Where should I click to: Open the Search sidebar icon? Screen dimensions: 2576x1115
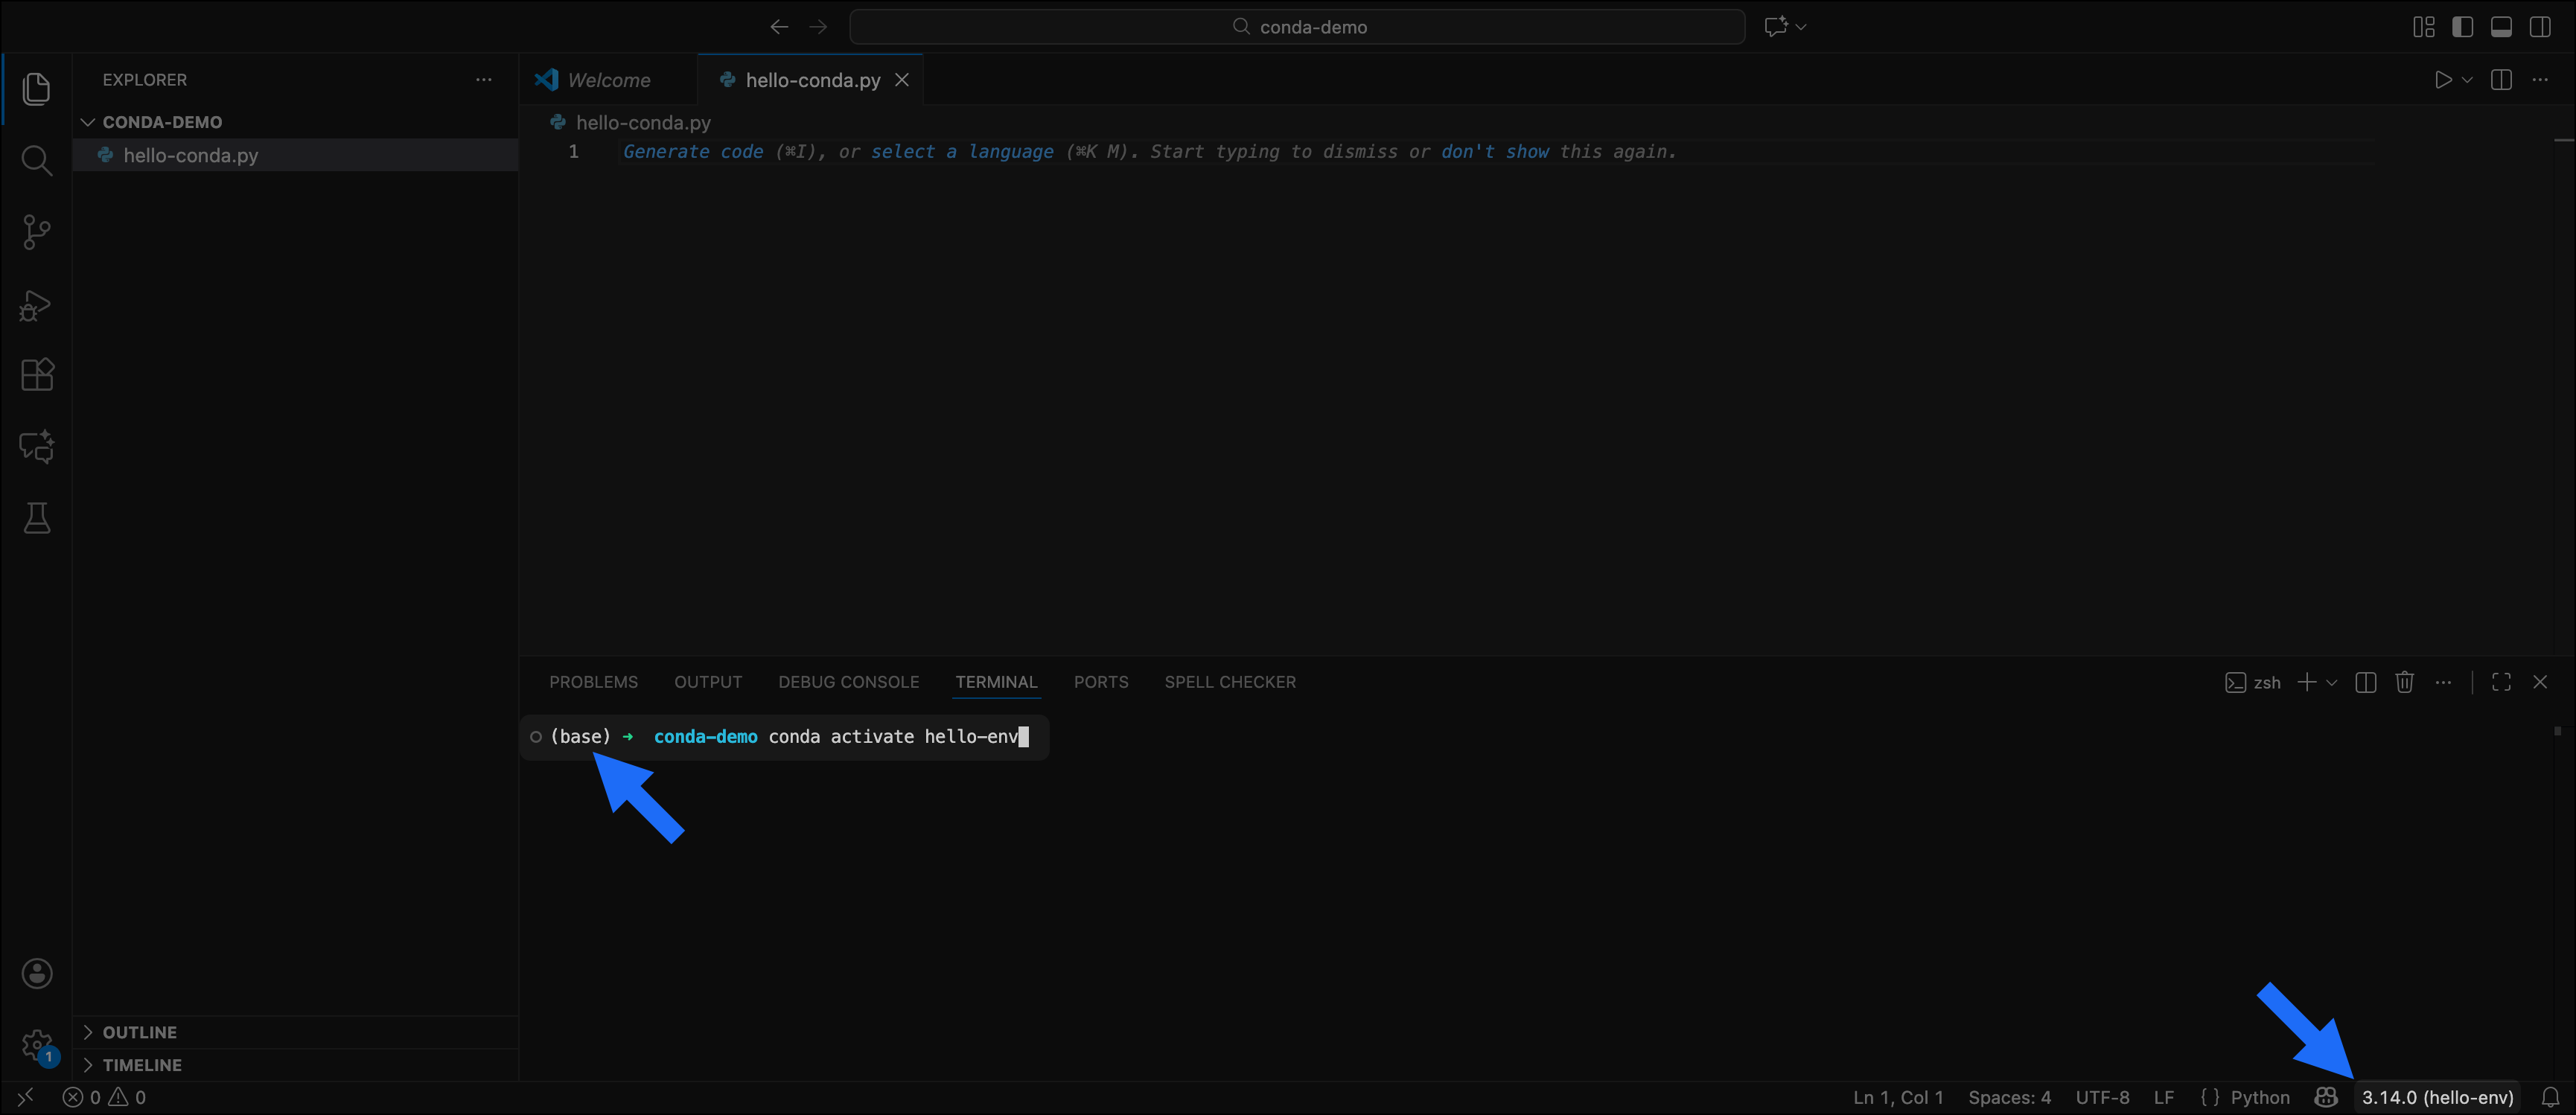[x=37, y=160]
